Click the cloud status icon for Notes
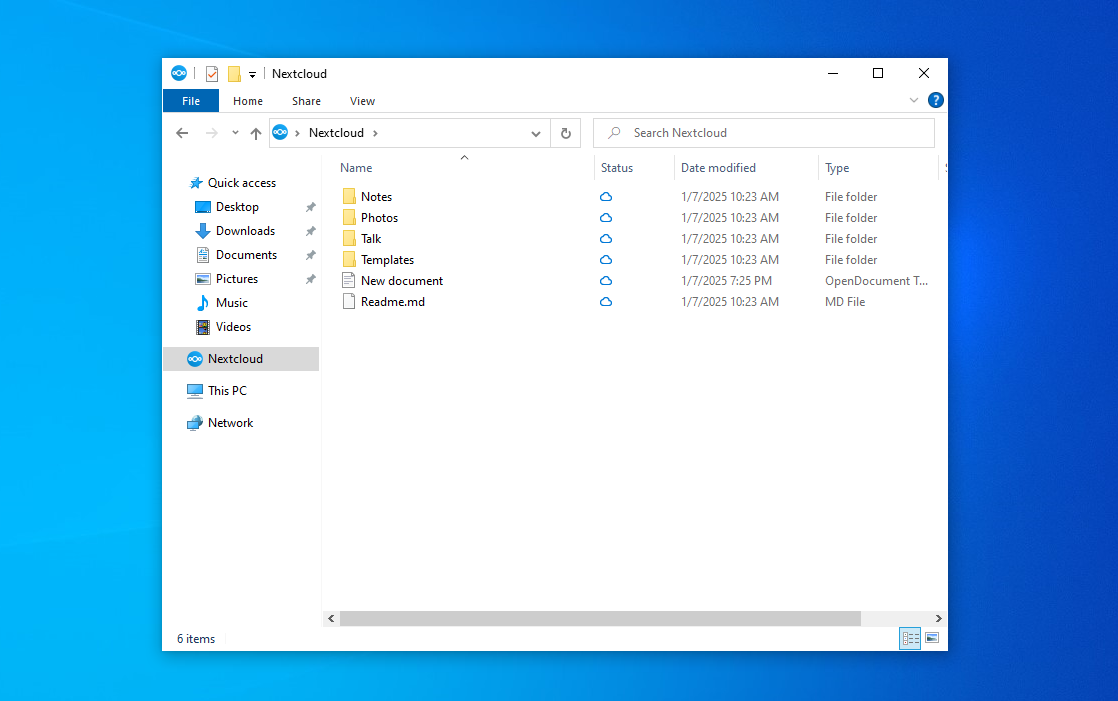The image size is (1118, 701). pos(606,197)
